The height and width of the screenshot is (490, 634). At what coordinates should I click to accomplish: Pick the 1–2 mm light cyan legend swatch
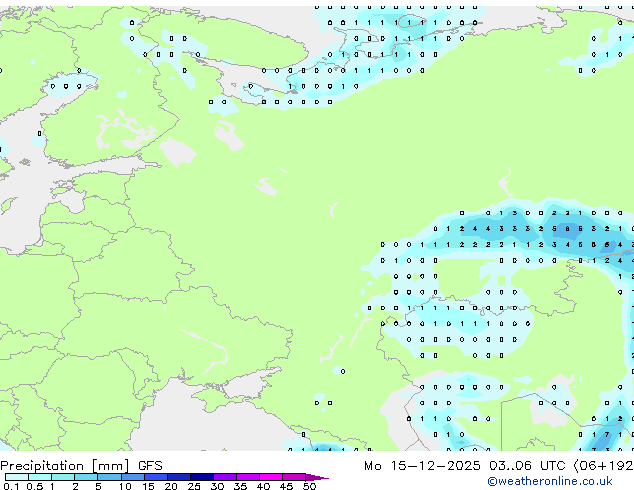point(63,477)
